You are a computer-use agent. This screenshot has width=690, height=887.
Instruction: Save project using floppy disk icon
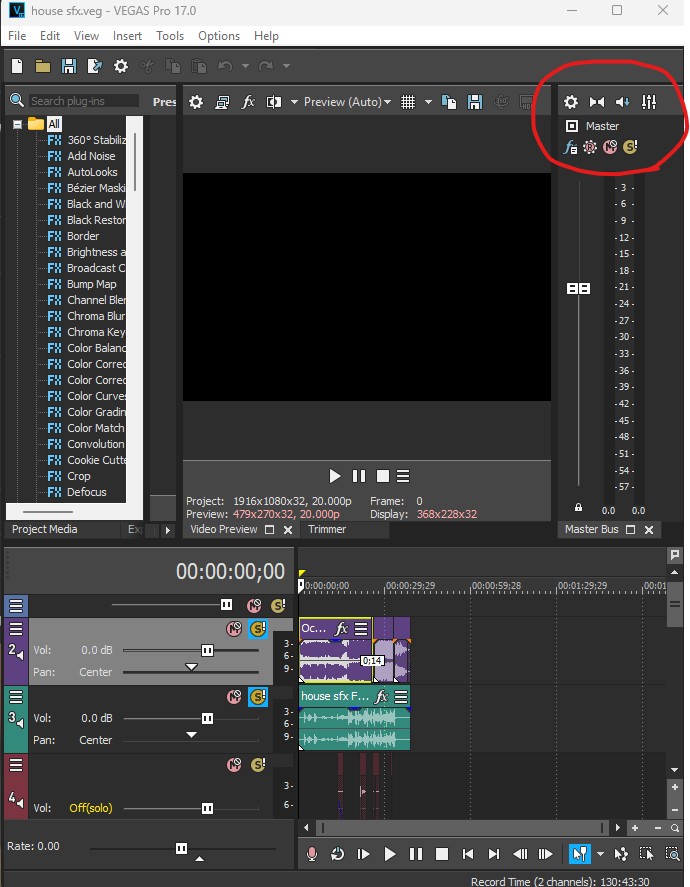[x=69, y=66]
